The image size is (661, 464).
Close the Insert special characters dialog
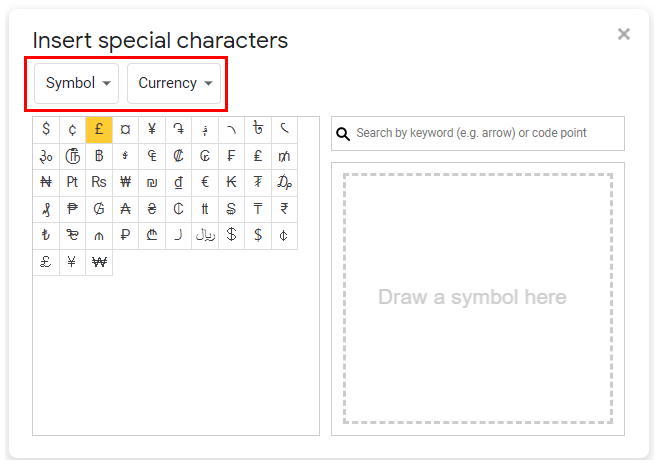pyautogui.click(x=624, y=34)
